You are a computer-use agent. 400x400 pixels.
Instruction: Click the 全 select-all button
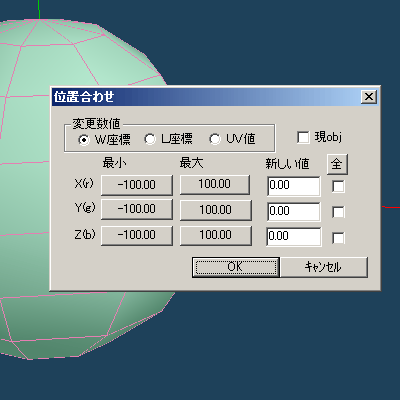(337, 164)
